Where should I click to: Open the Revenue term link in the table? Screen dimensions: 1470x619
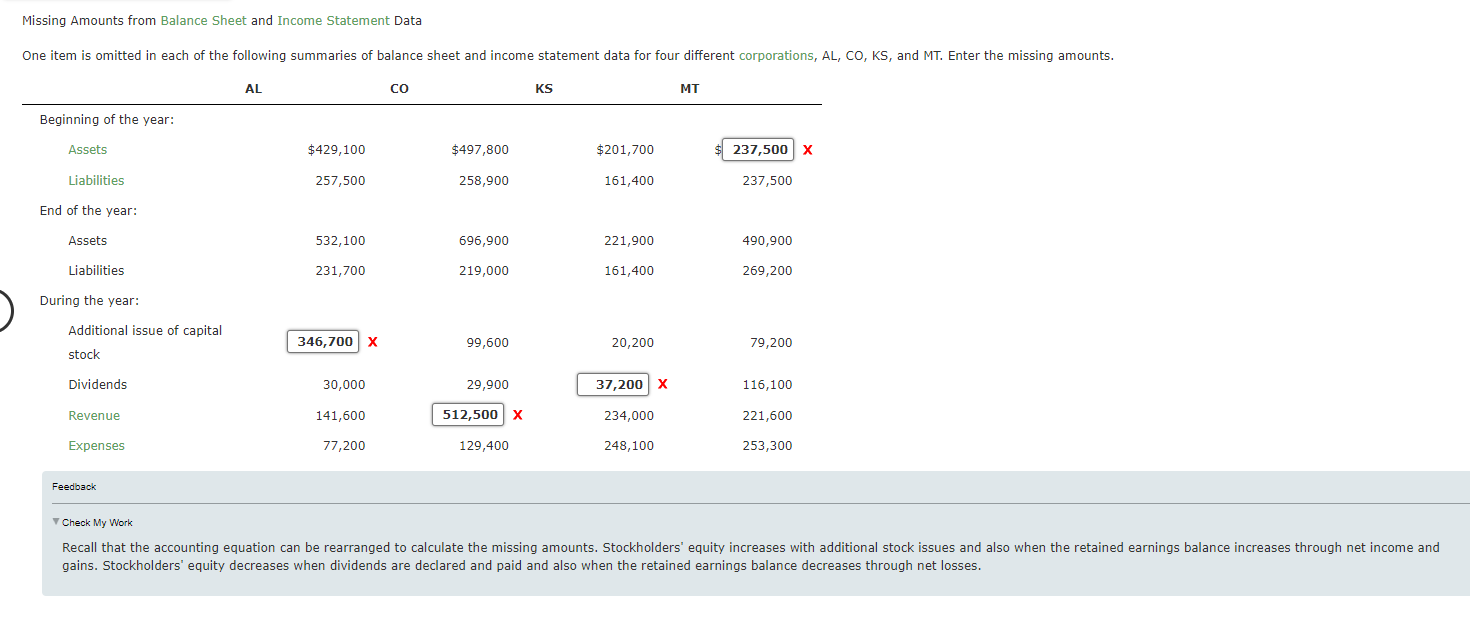pyautogui.click(x=94, y=415)
